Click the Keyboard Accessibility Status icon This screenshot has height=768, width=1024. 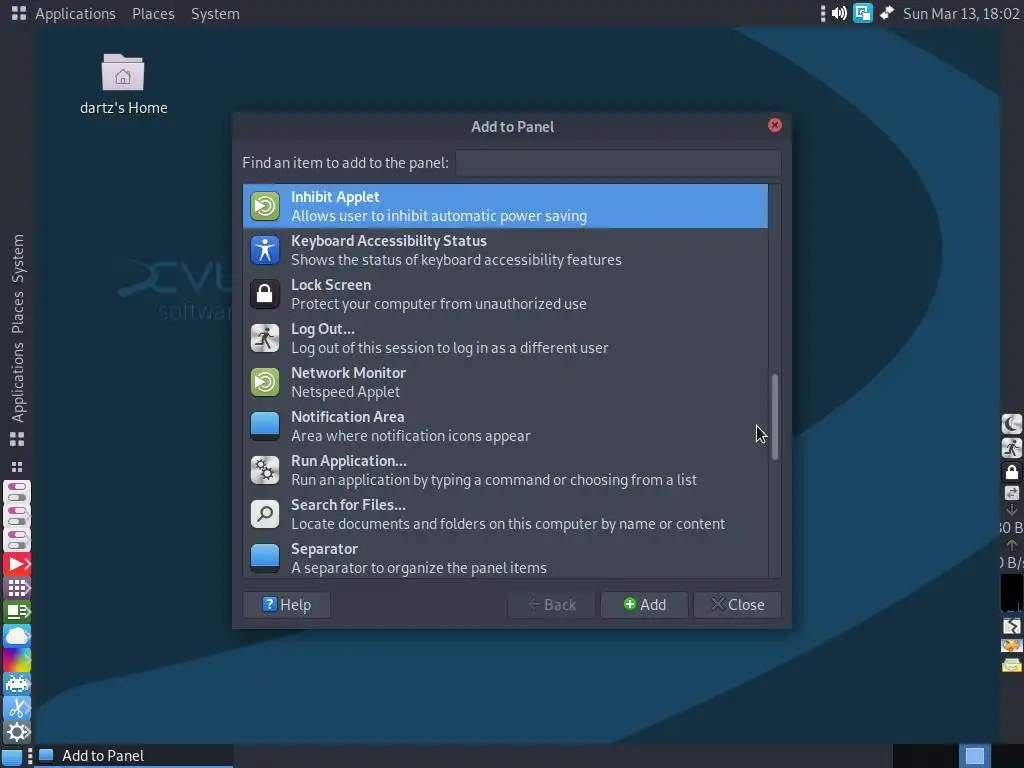(x=264, y=250)
